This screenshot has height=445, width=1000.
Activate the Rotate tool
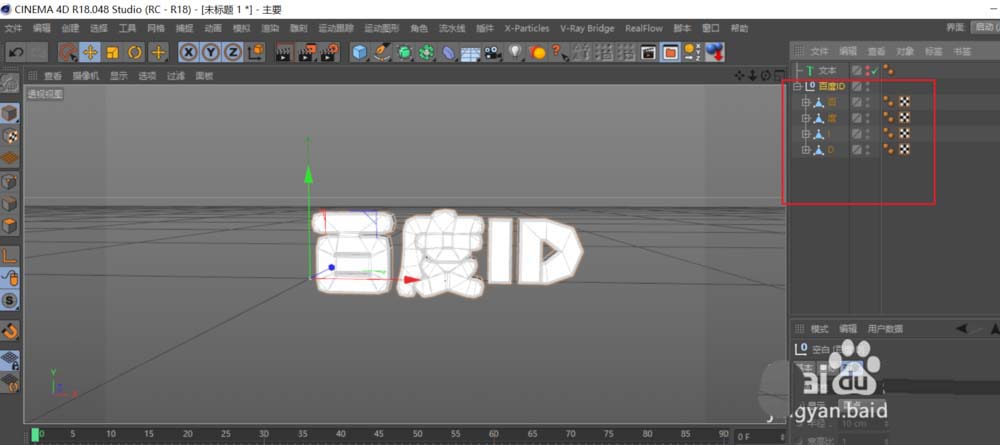(135, 52)
